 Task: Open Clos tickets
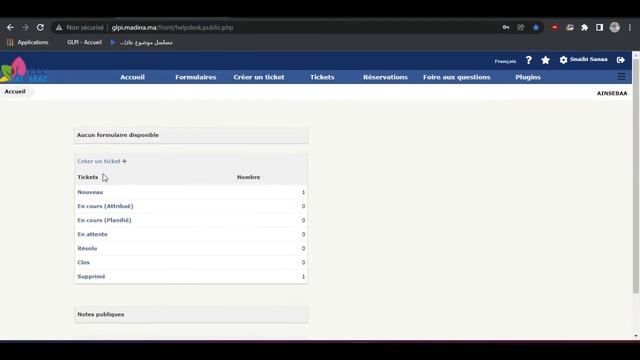point(83,262)
